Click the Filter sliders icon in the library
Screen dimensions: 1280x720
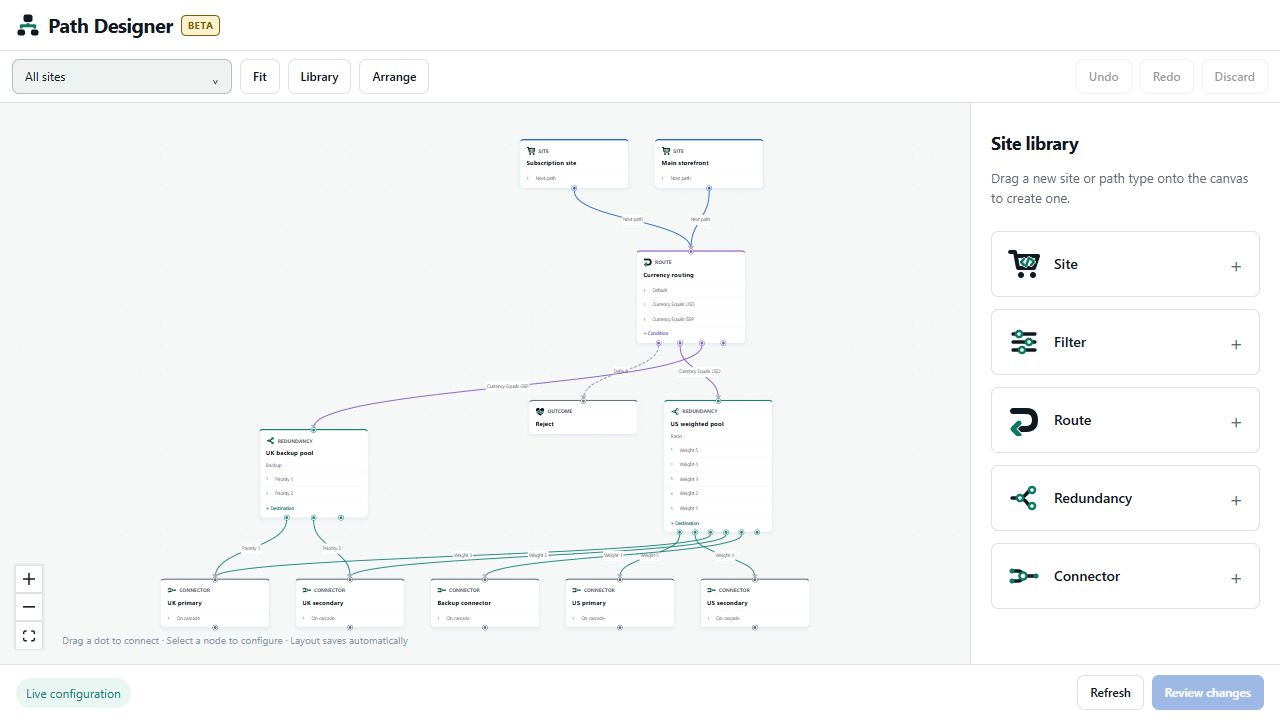click(x=1024, y=342)
